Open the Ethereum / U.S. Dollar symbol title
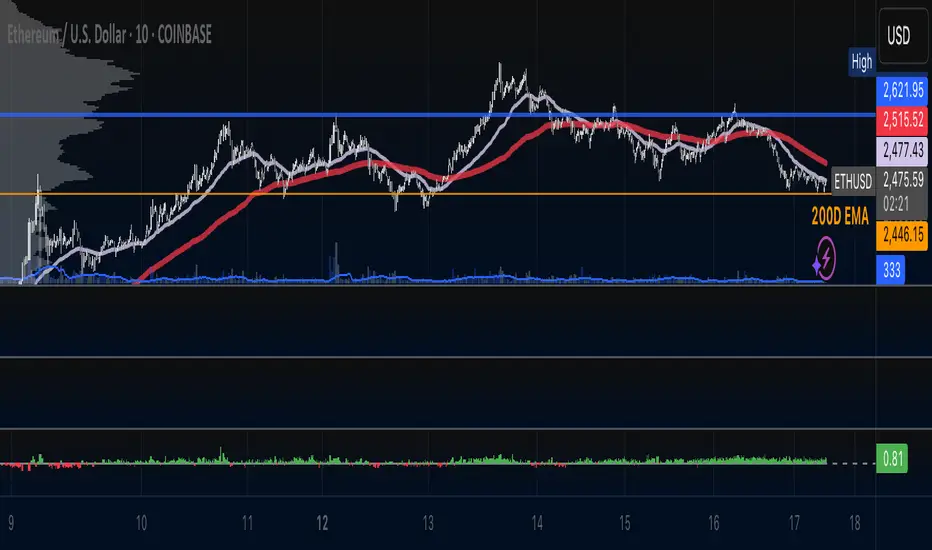Viewport: 932px width, 550px height. point(109,35)
